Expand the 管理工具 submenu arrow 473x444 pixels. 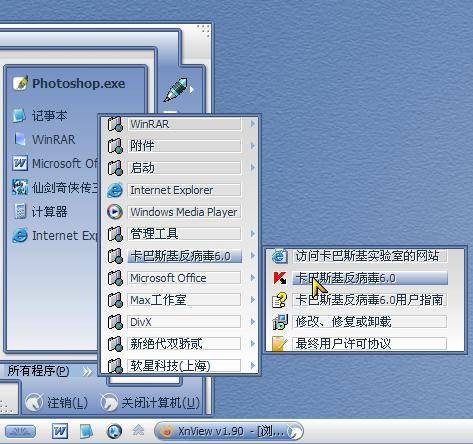pos(253,234)
